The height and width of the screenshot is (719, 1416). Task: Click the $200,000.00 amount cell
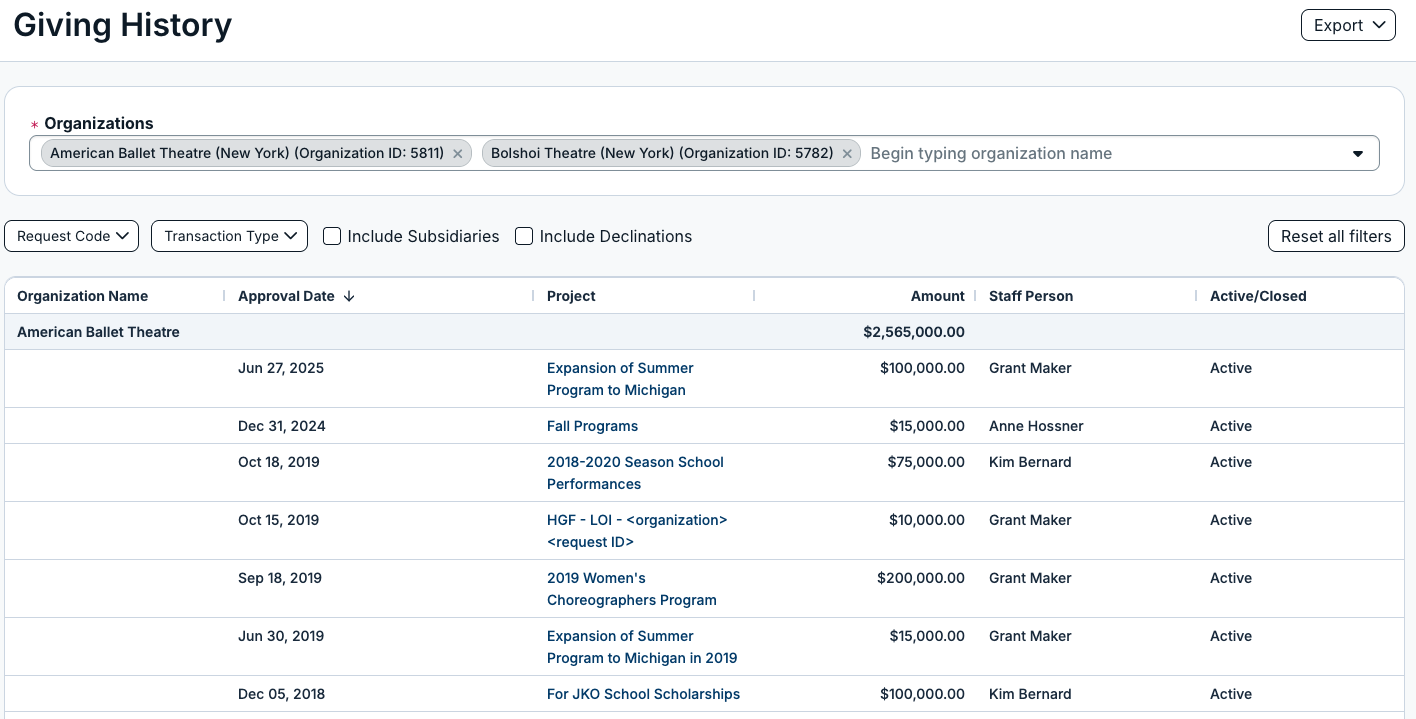tap(921, 578)
